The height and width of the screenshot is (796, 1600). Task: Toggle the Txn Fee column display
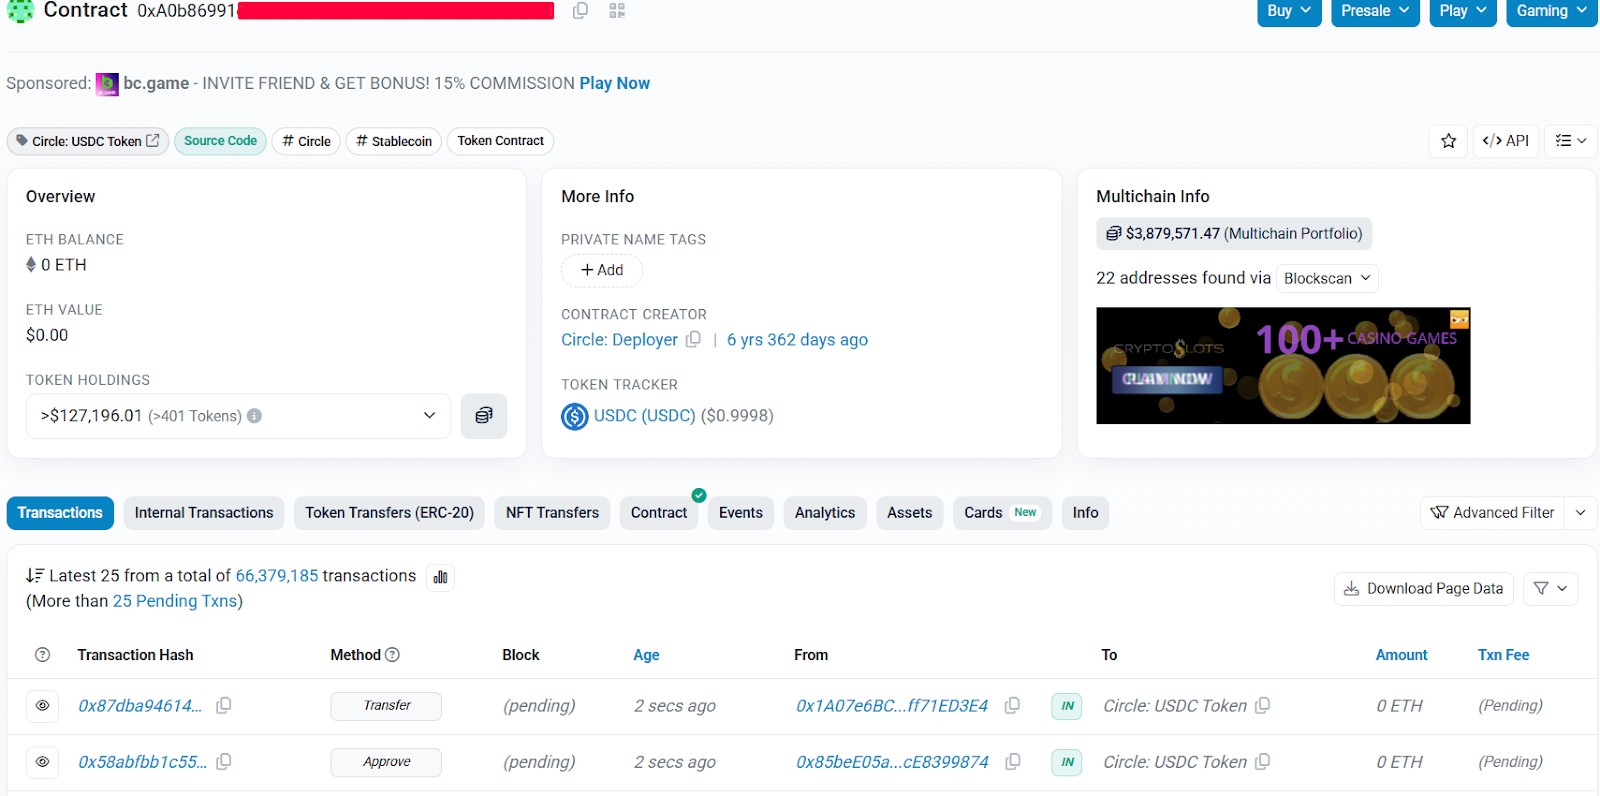tap(1503, 655)
